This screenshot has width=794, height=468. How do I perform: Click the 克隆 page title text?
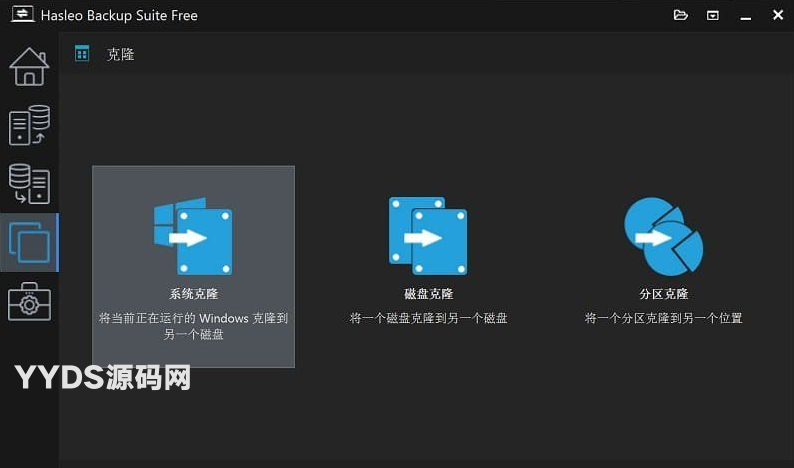(121, 54)
